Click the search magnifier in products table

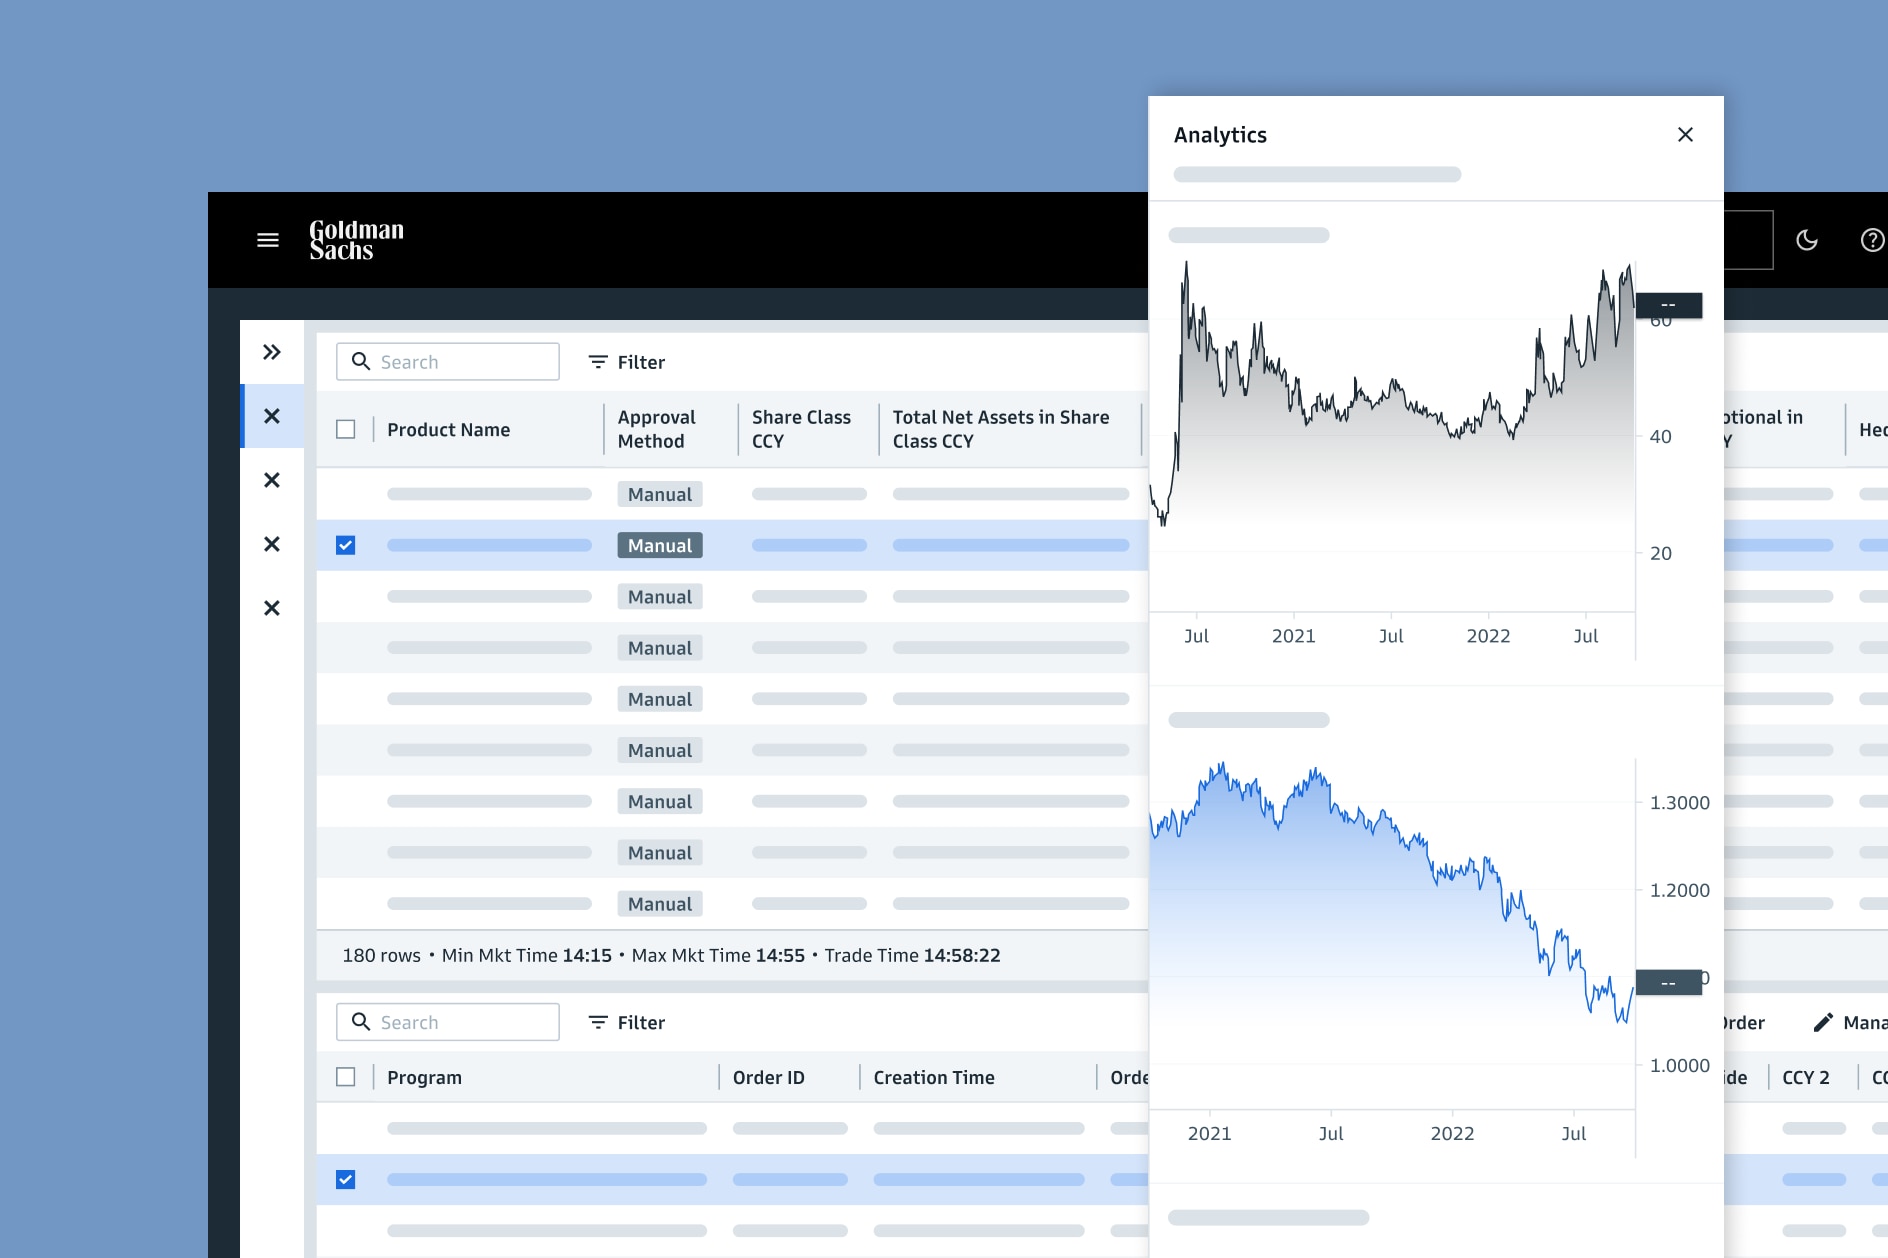click(x=361, y=362)
